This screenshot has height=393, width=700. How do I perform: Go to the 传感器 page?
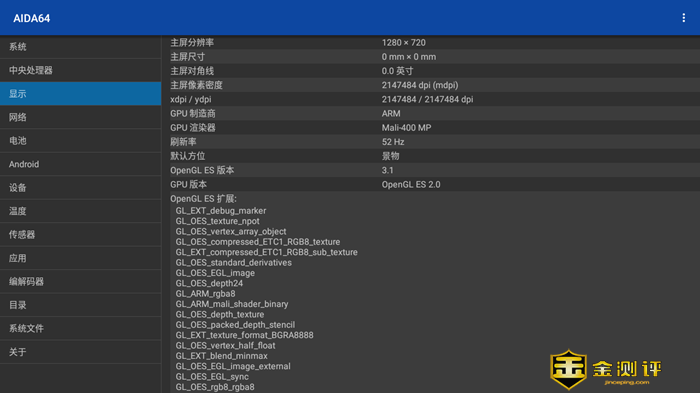point(80,234)
